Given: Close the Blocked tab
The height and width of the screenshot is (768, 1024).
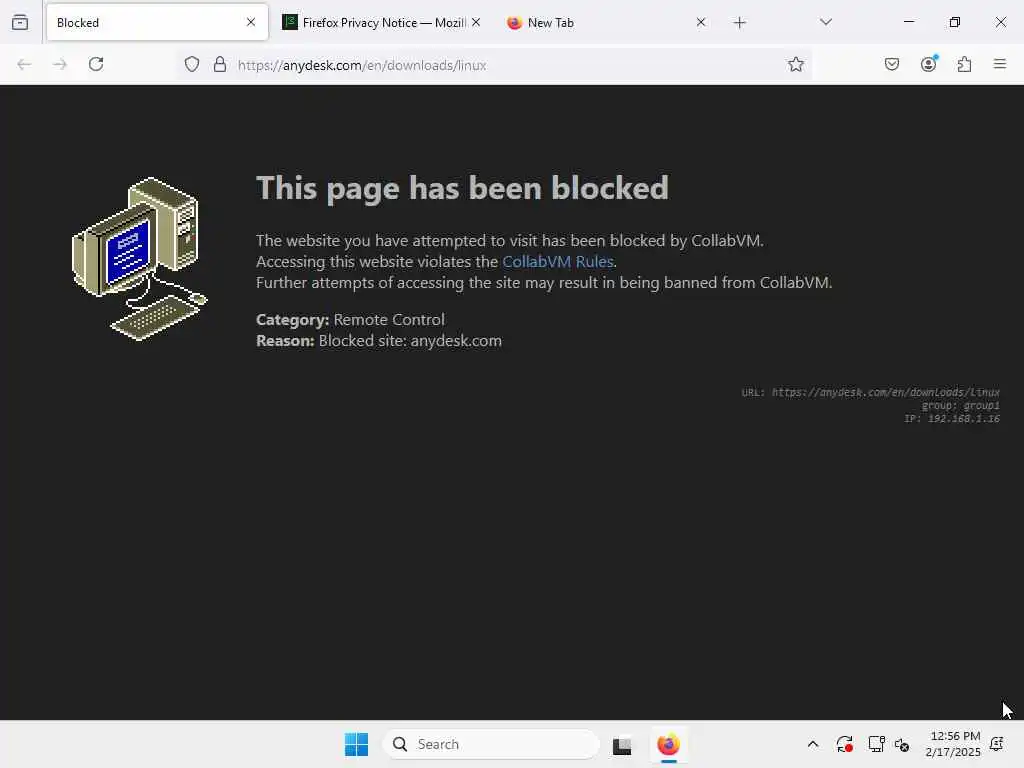Looking at the screenshot, I should tap(251, 22).
